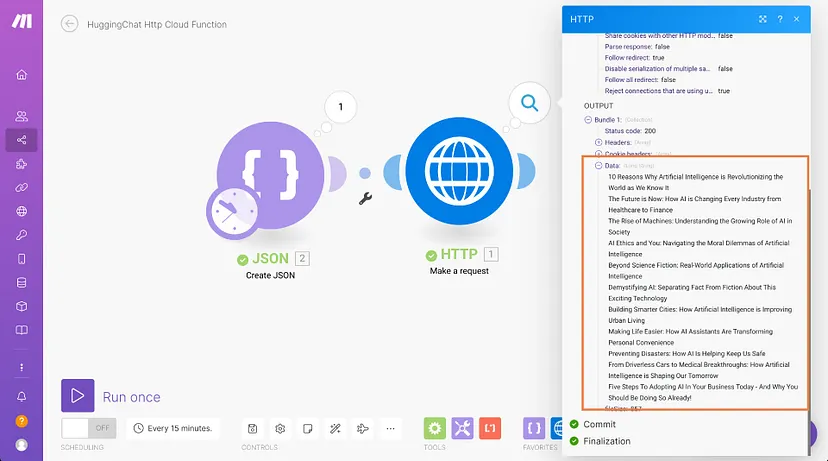Expand the Headers array in output
Image resolution: width=828 pixels, height=461 pixels.
coord(599,142)
